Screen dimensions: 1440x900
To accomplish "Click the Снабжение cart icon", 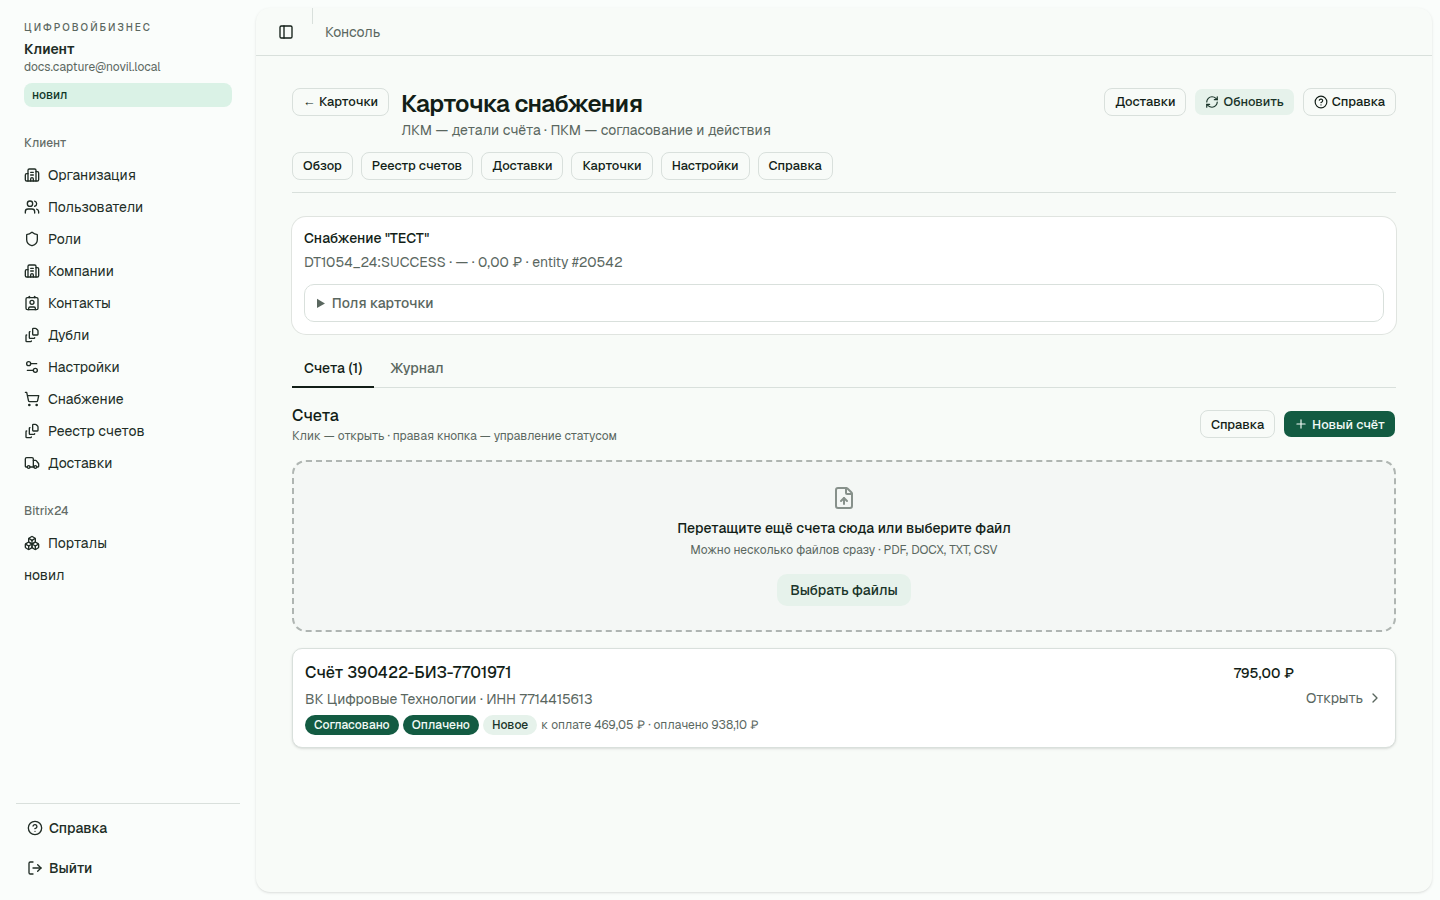I will click(32, 399).
